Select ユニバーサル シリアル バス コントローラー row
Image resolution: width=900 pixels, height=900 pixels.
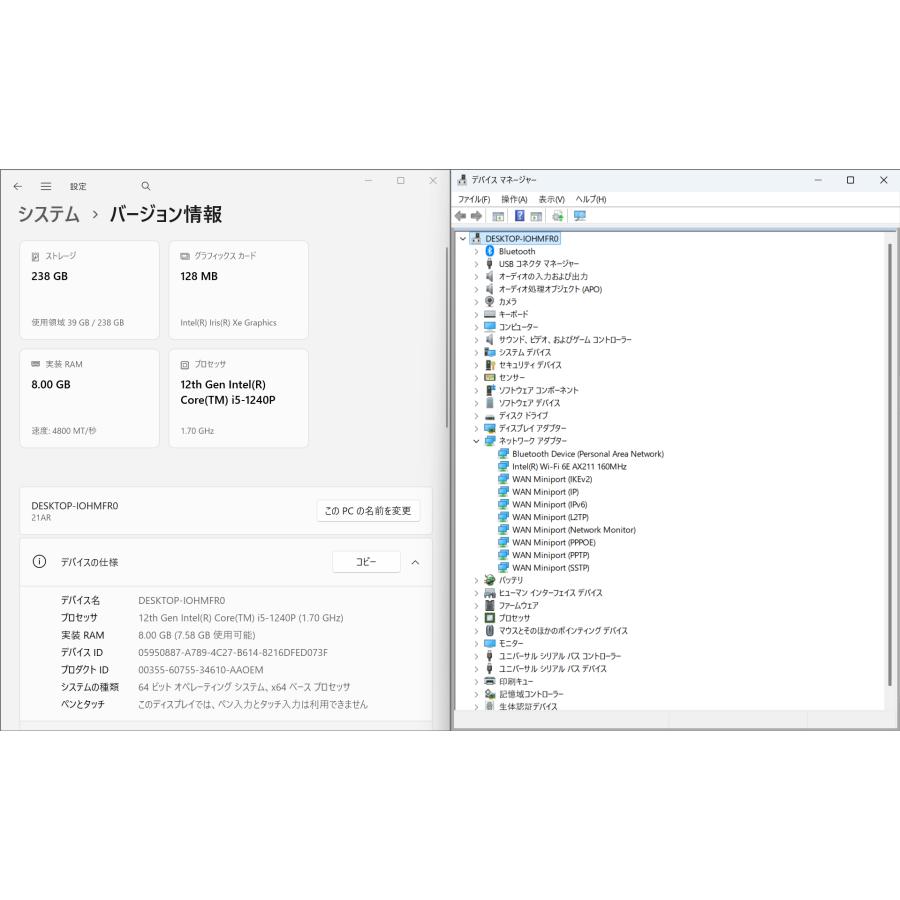coord(560,655)
